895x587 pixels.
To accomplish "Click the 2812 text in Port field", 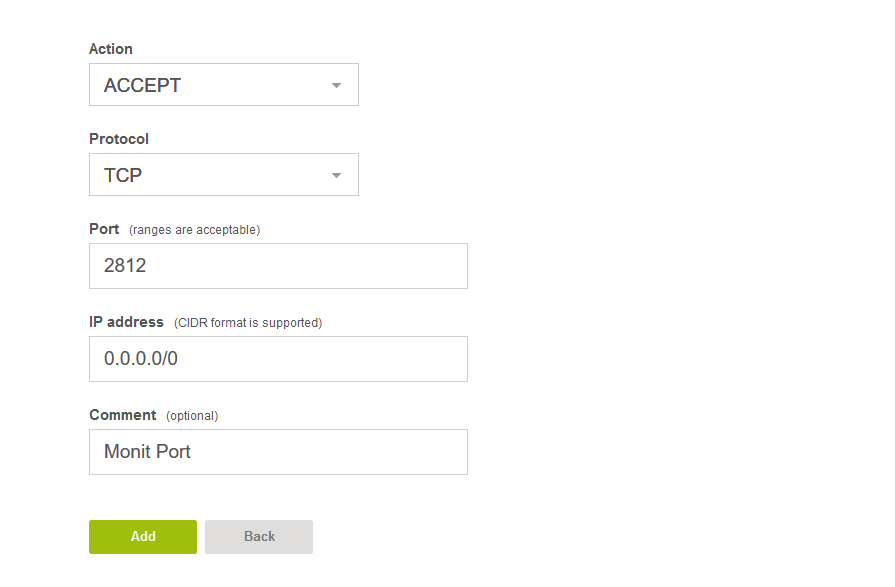I will tap(125, 266).
